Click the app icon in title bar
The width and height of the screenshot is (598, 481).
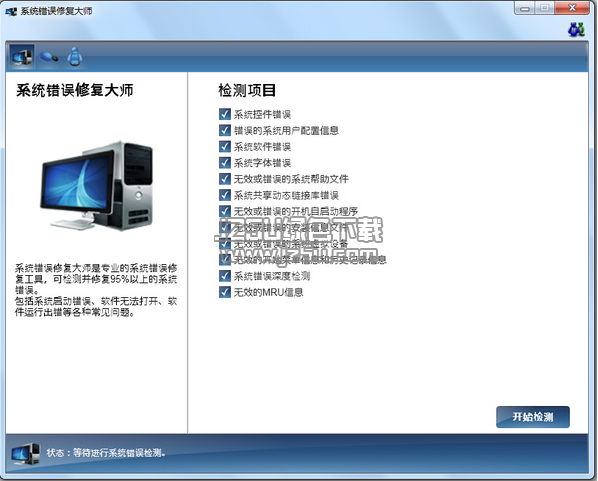click(11, 11)
